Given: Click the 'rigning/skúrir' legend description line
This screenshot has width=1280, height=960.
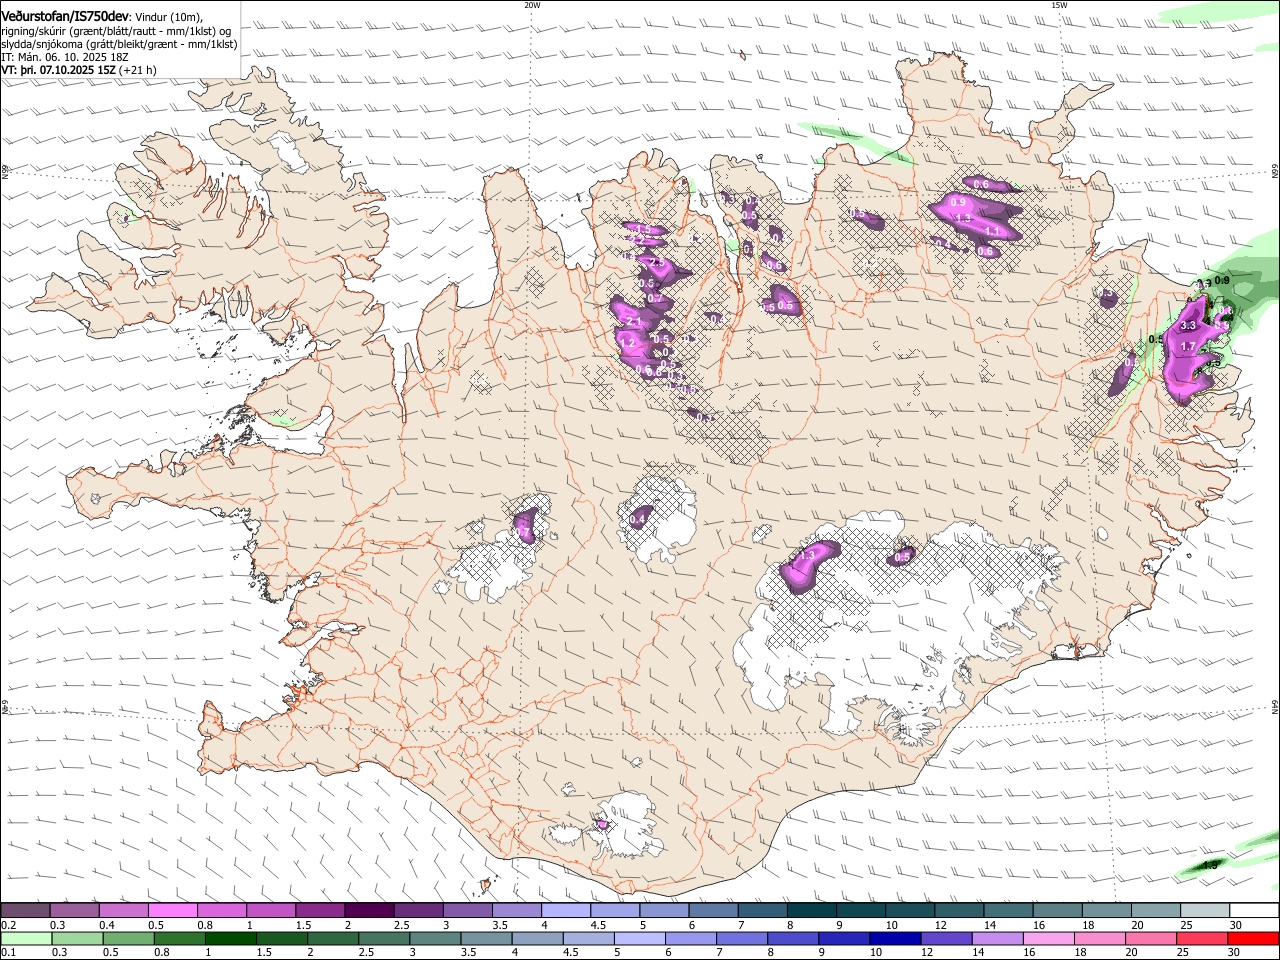Looking at the screenshot, I should [x=116, y=31].
